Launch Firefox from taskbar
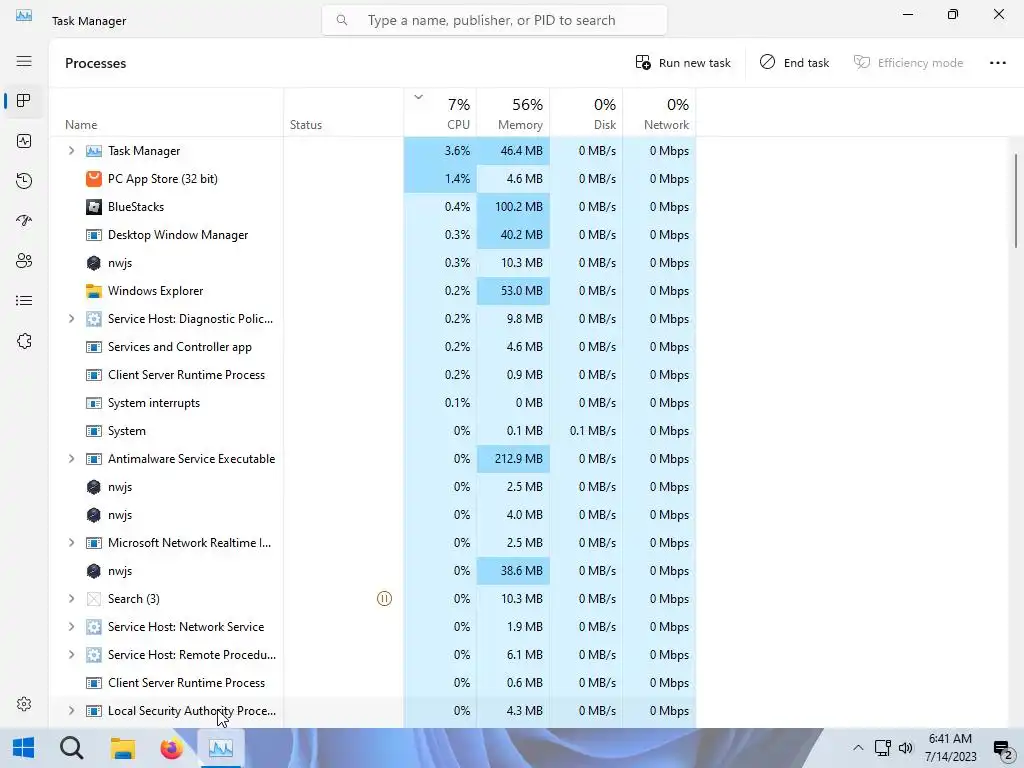The width and height of the screenshot is (1024, 768). pyautogui.click(x=172, y=748)
